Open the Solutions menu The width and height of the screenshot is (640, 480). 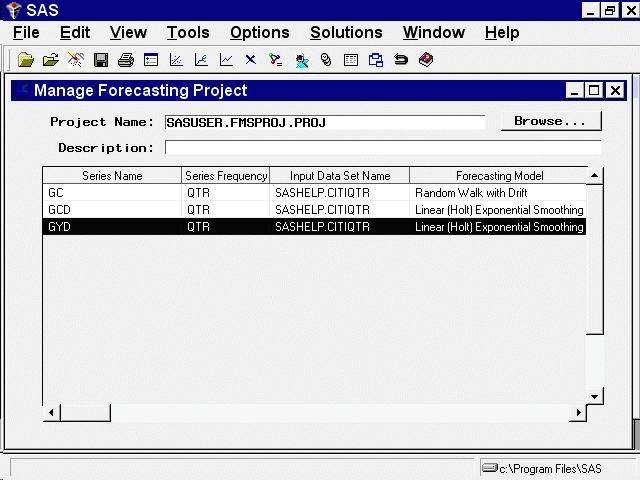click(346, 33)
